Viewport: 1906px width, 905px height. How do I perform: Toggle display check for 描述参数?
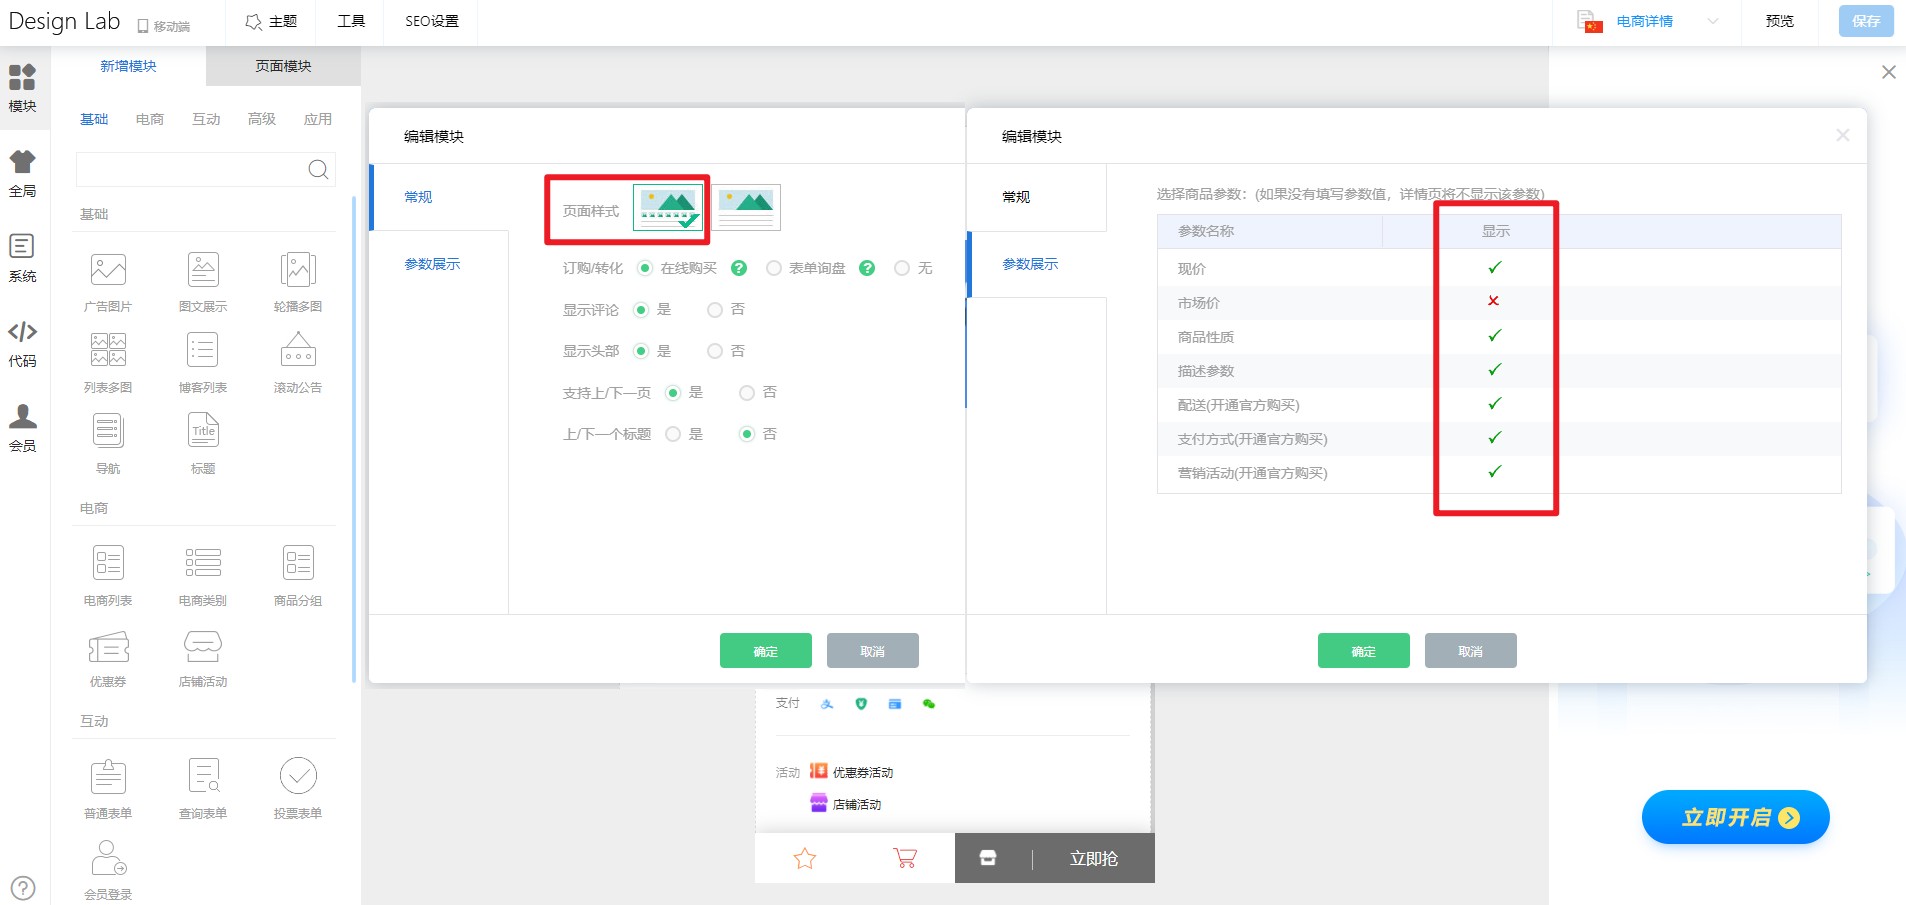pyautogui.click(x=1495, y=369)
